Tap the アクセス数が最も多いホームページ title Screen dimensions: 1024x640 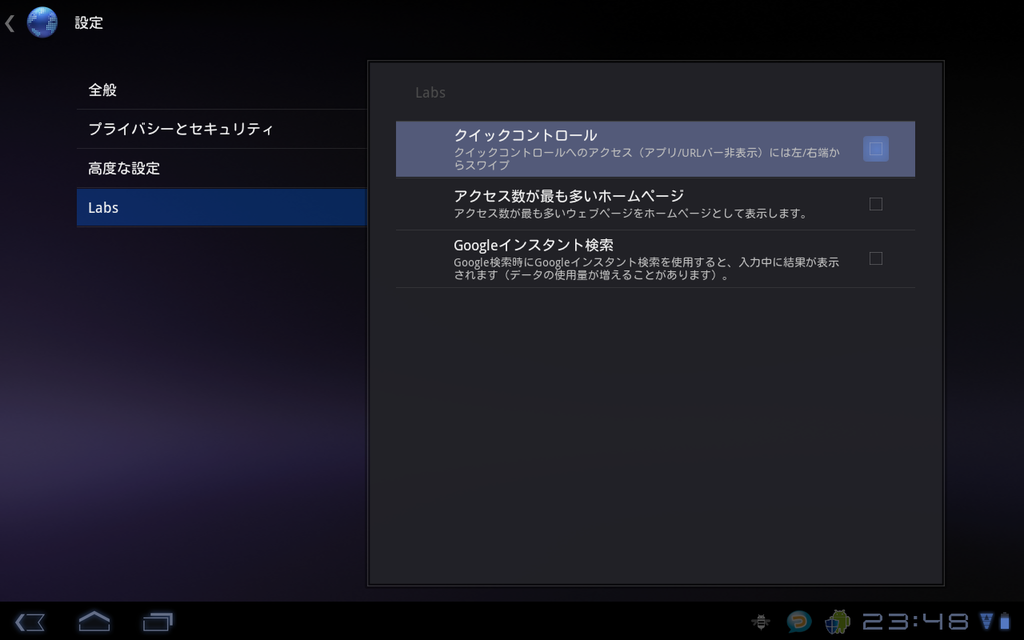pyautogui.click(x=569, y=196)
